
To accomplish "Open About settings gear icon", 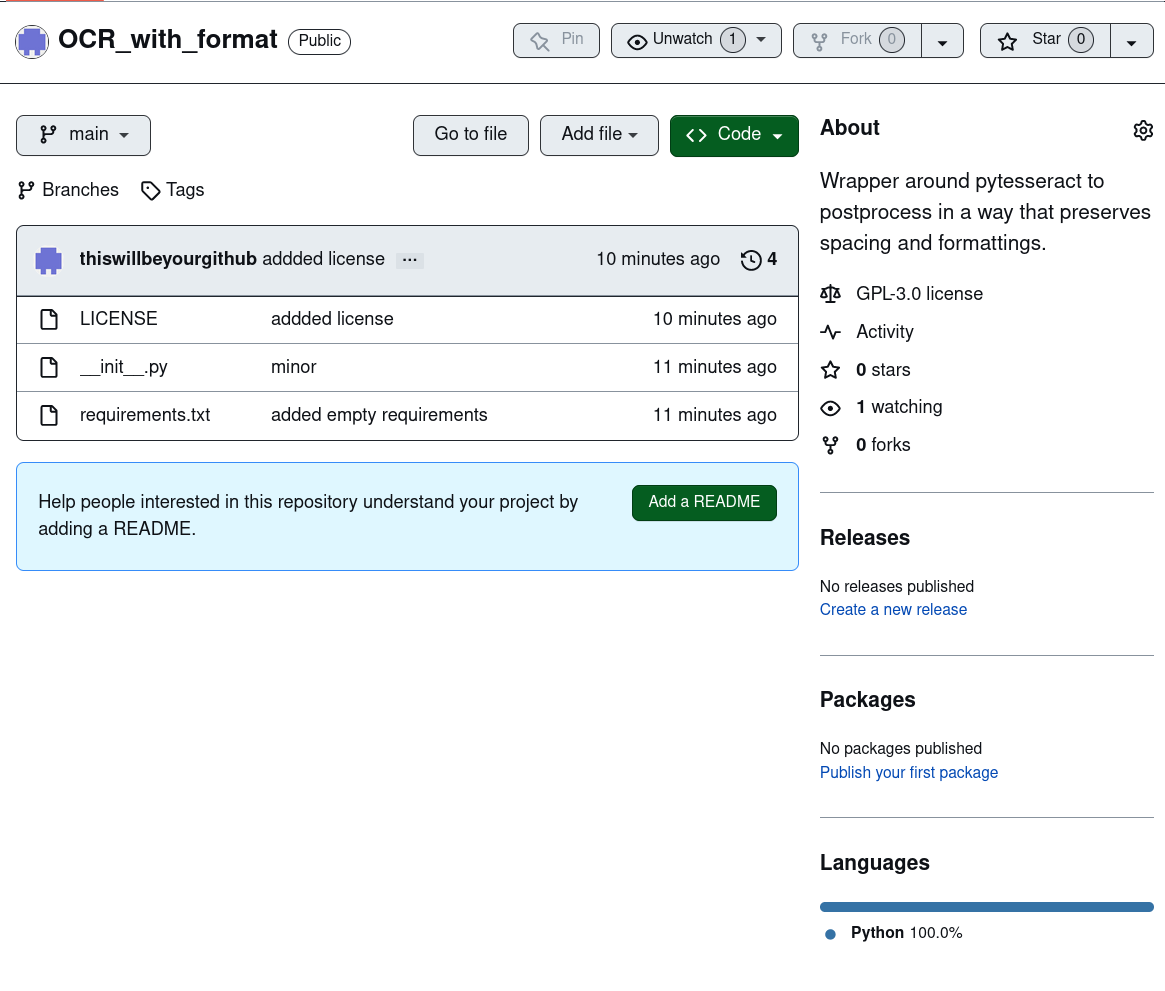I will click(1143, 130).
